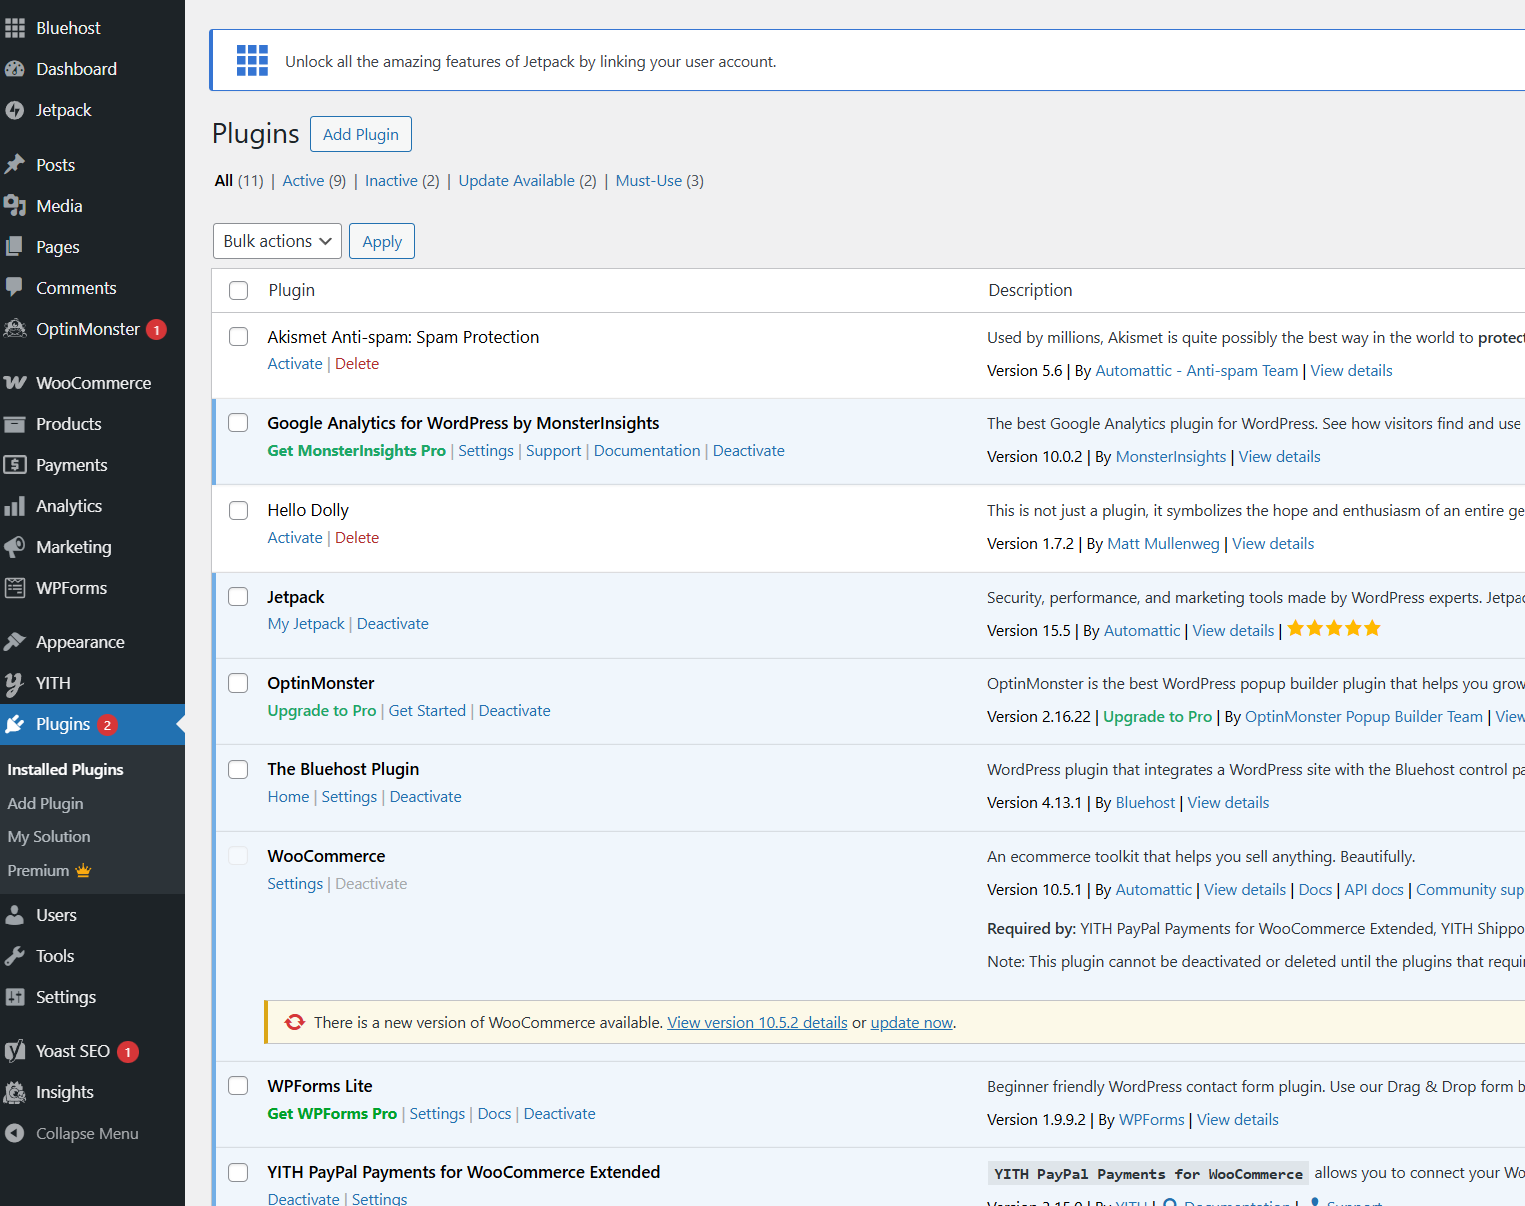Screen dimensions: 1525x1206
Task: Open The Bluehost Plugin Settings link
Action: pyautogui.click(x=349, y=797)
